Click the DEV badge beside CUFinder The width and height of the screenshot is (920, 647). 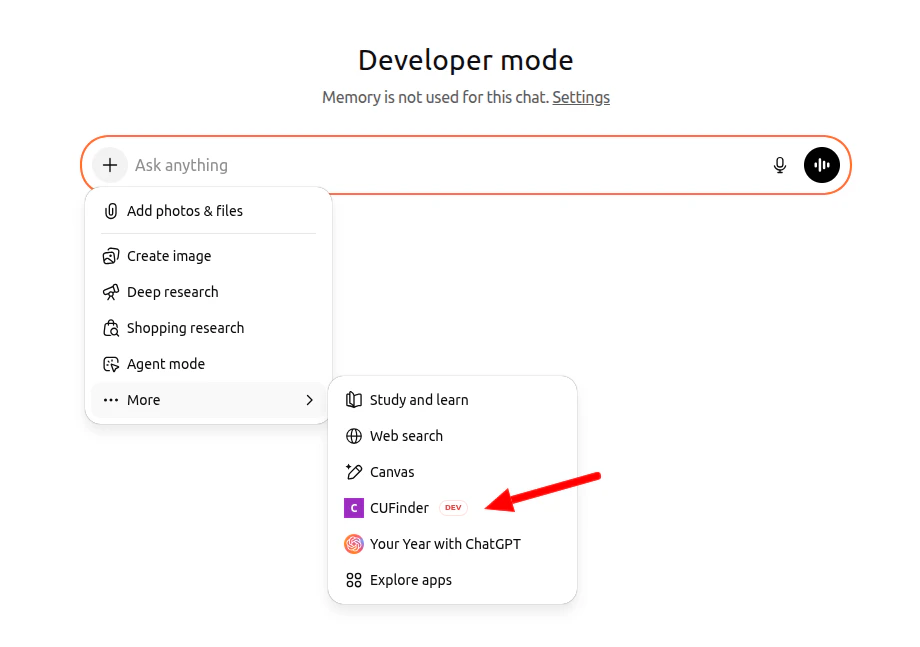(x=453, y=507)
